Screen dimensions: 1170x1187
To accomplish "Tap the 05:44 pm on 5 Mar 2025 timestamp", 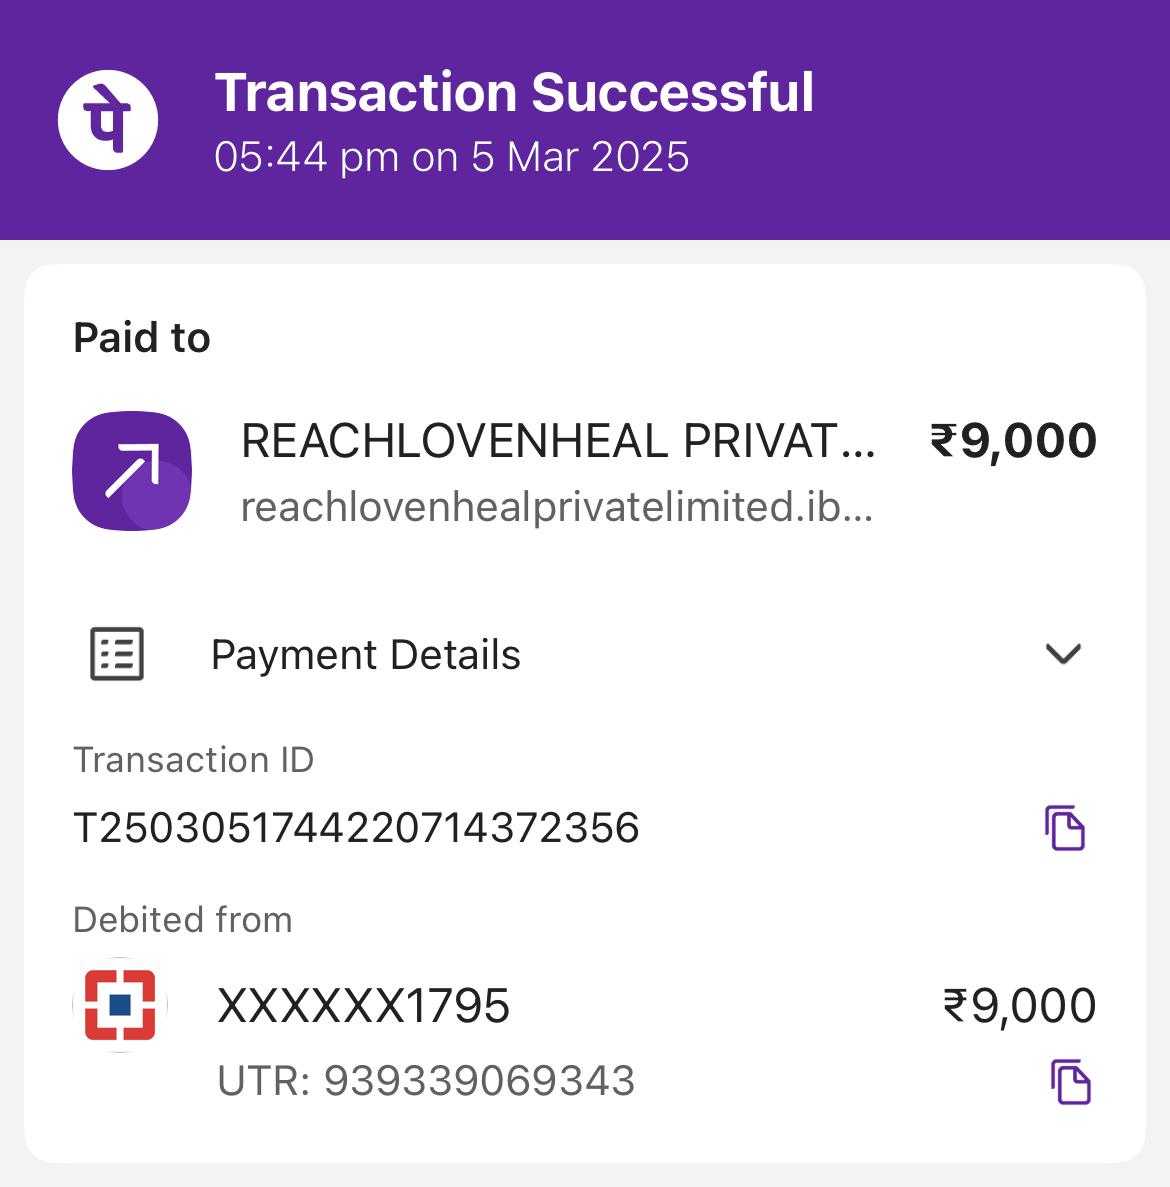I will click(x=452, y=157).
